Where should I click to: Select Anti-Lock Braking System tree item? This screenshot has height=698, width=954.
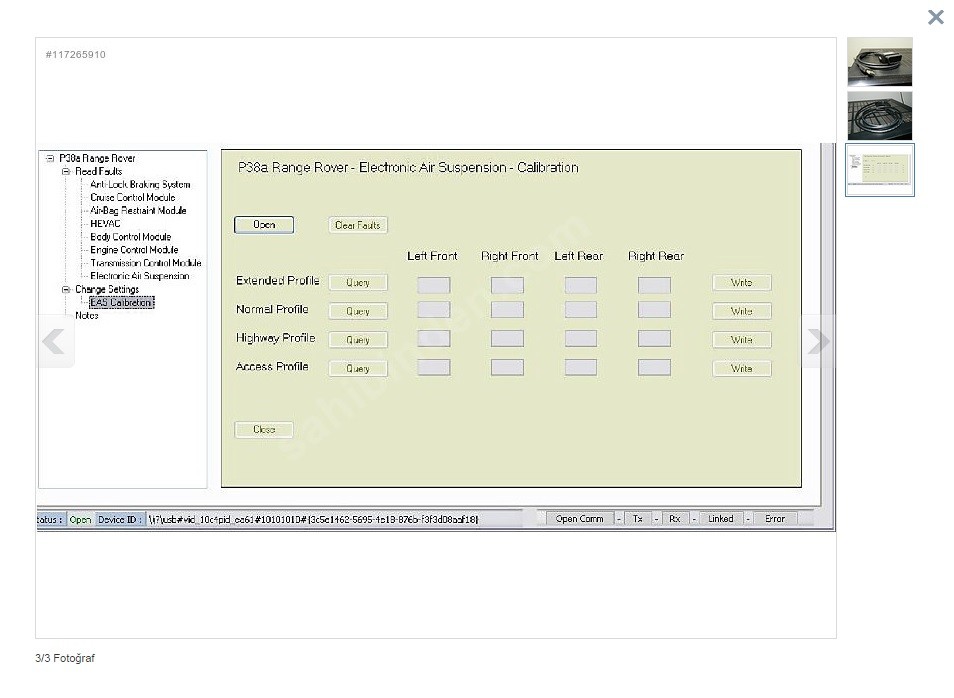tap(139, 184)
